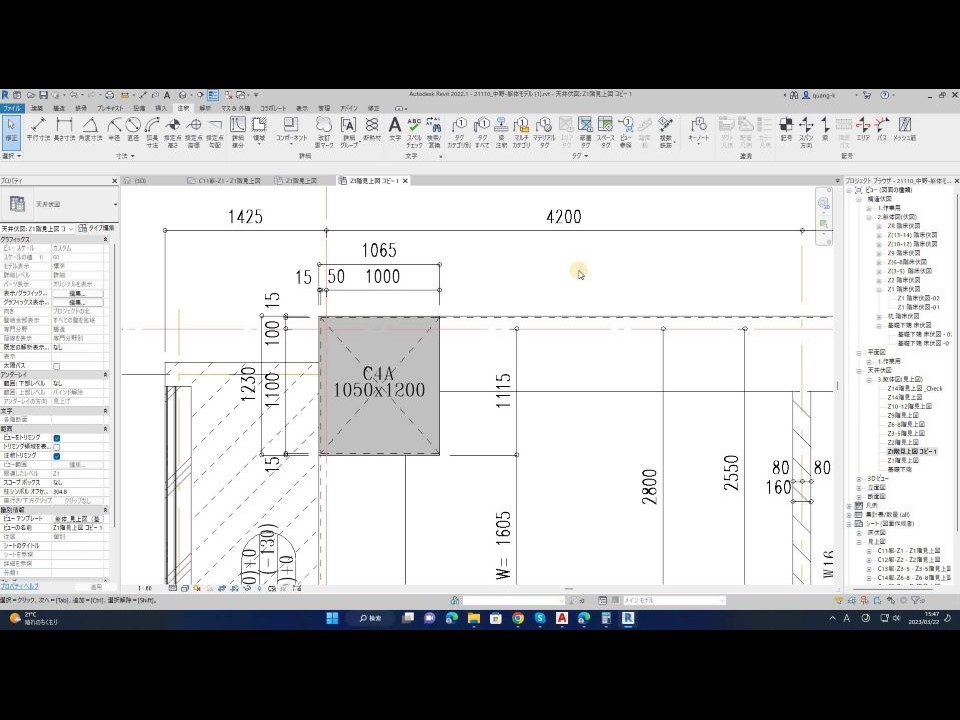
Task: Open the プロパティヘルプ properties help link
Action: click(x=20, y=587)
